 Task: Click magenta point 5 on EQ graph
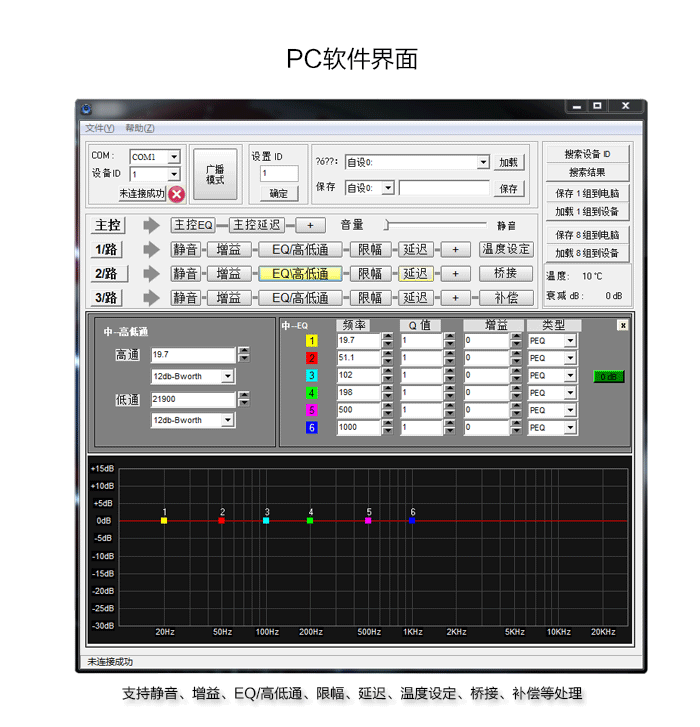[368, 521]
